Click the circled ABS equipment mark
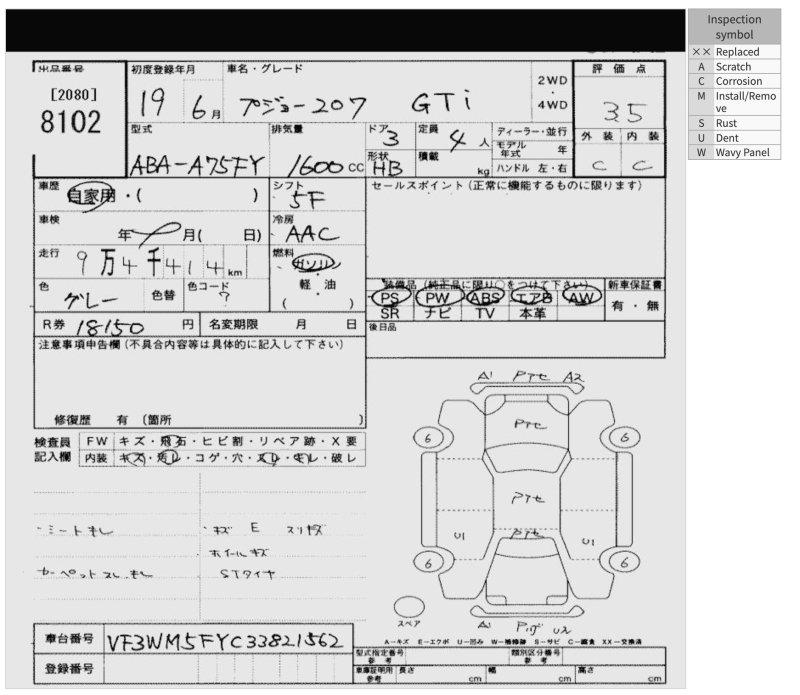This screenshot has width=800, height=695. (486, 297)
